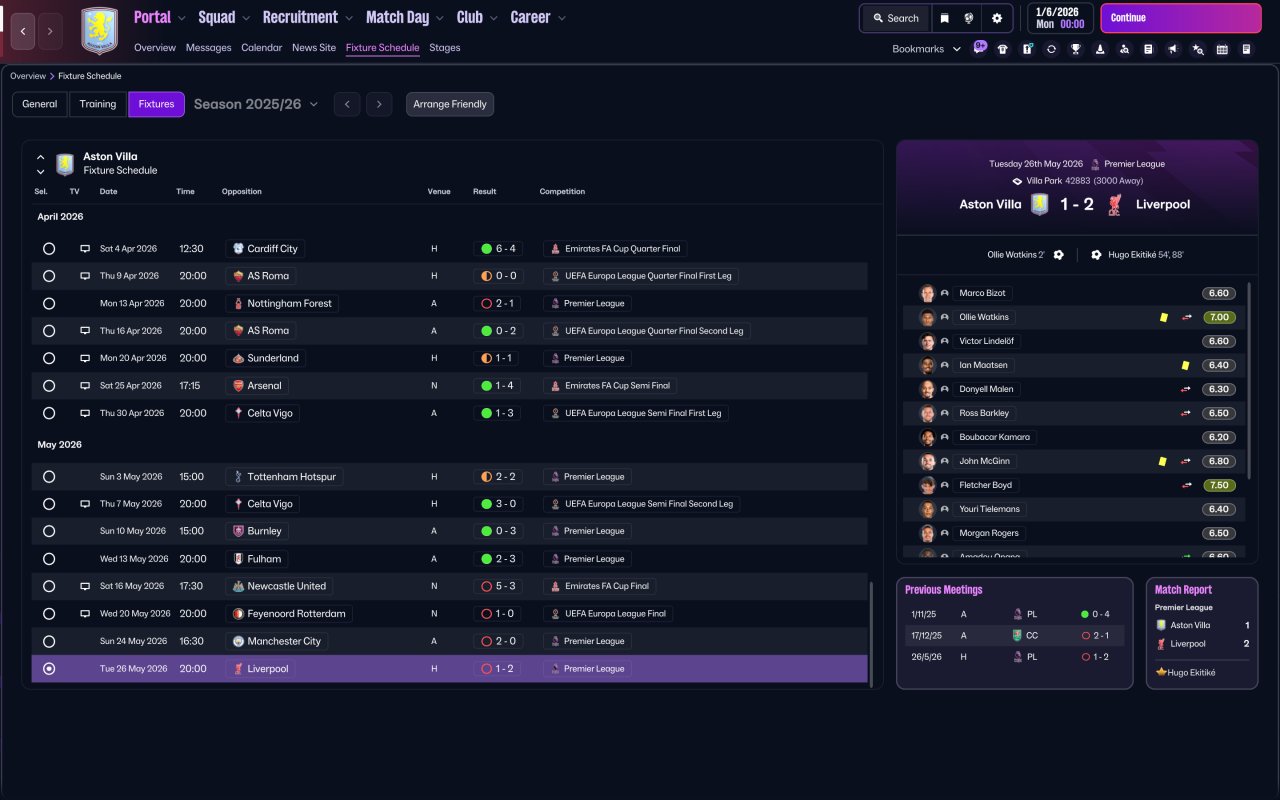Image resolution: width=1280 pixels, height=800 pixels.
Task: Click the Aston Villa club crest in the header
Action: [x=99, y=31]
